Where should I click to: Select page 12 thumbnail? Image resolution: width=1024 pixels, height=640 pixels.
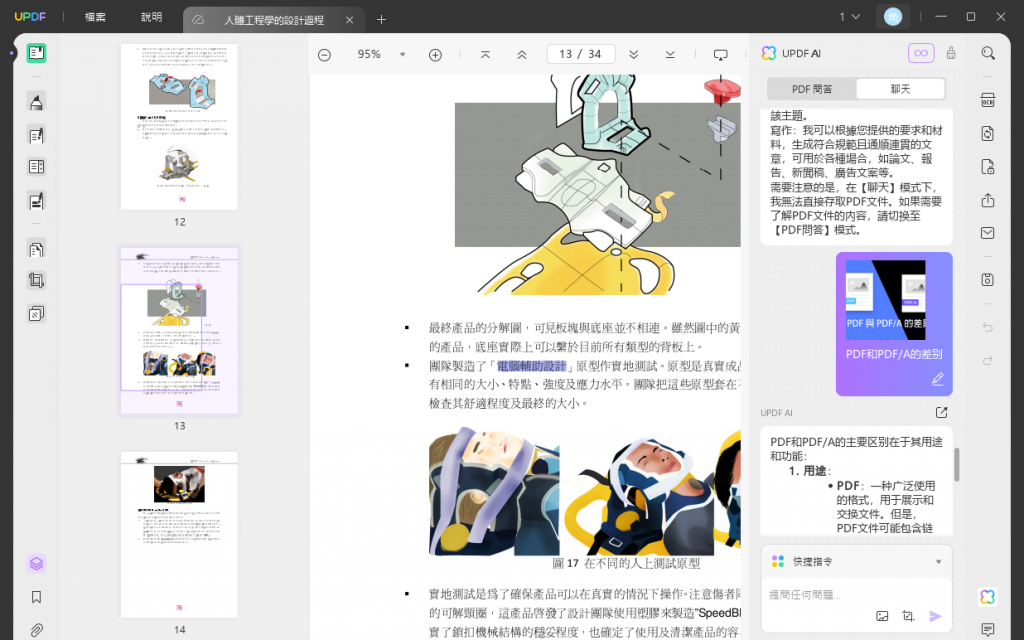[x=179, y=127]
